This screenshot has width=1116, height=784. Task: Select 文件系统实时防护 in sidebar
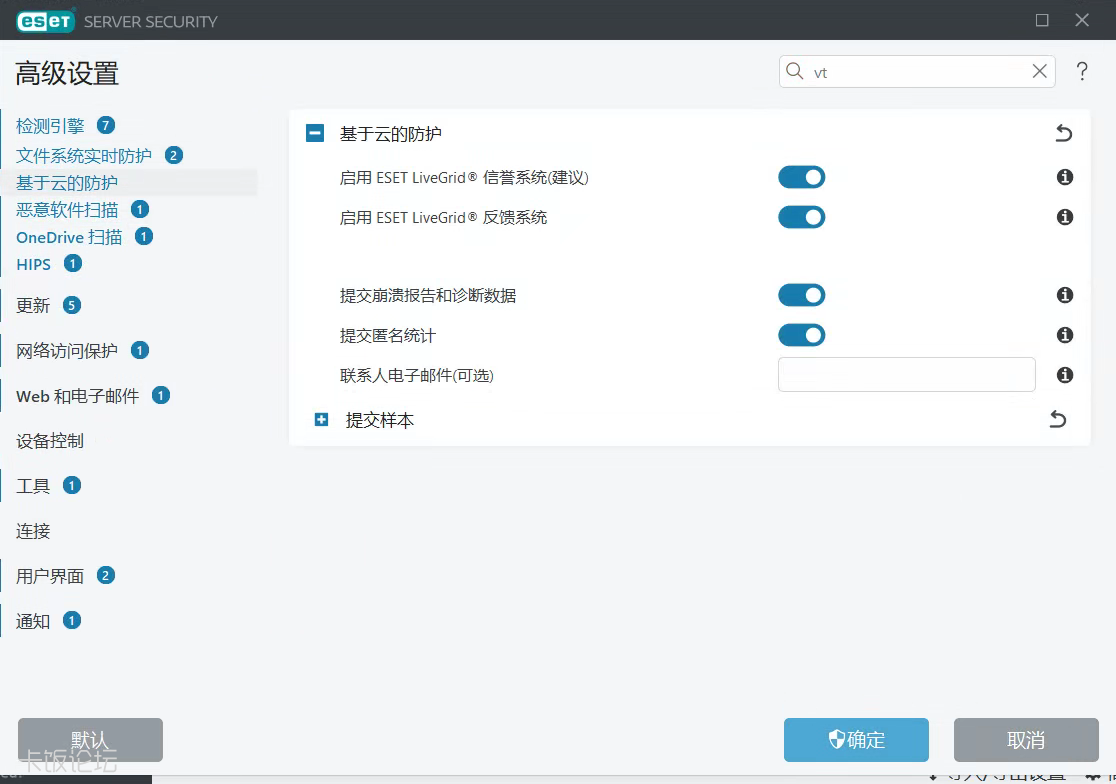(x=84, y=155)
